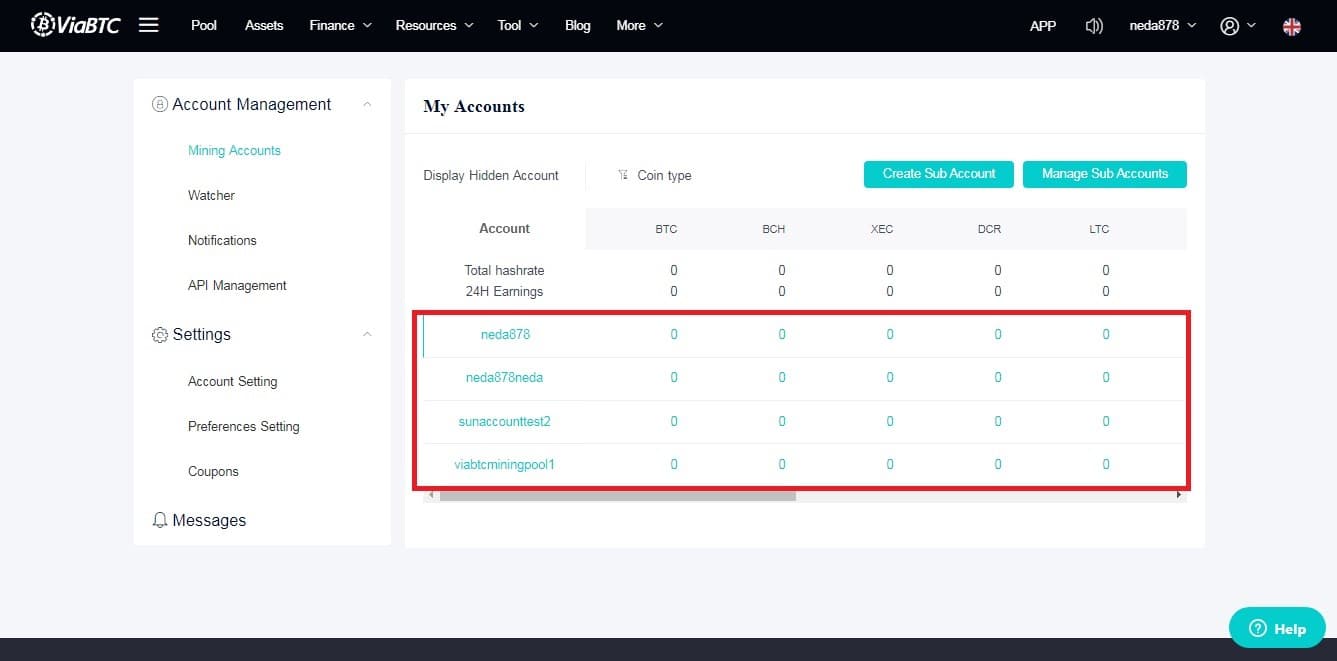
Task: Open the Pool menu item
Action: click(x=204, y=25)
